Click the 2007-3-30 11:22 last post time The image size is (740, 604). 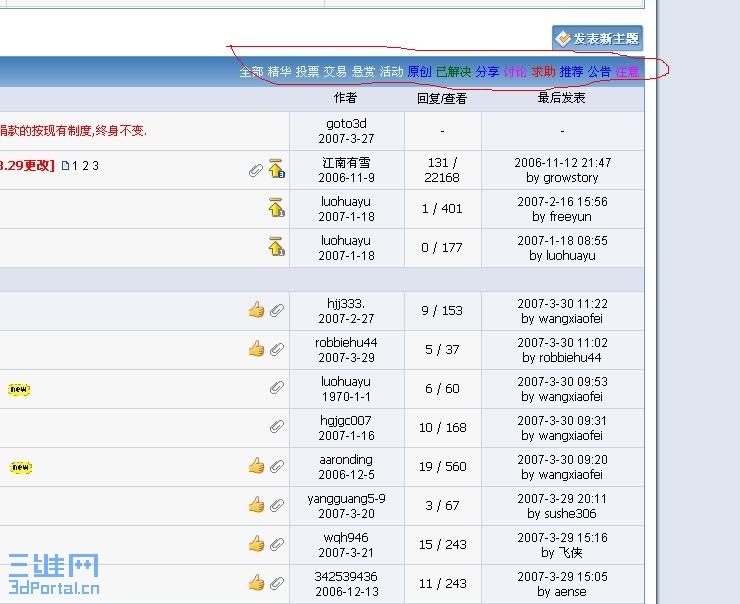pos(562,303)
